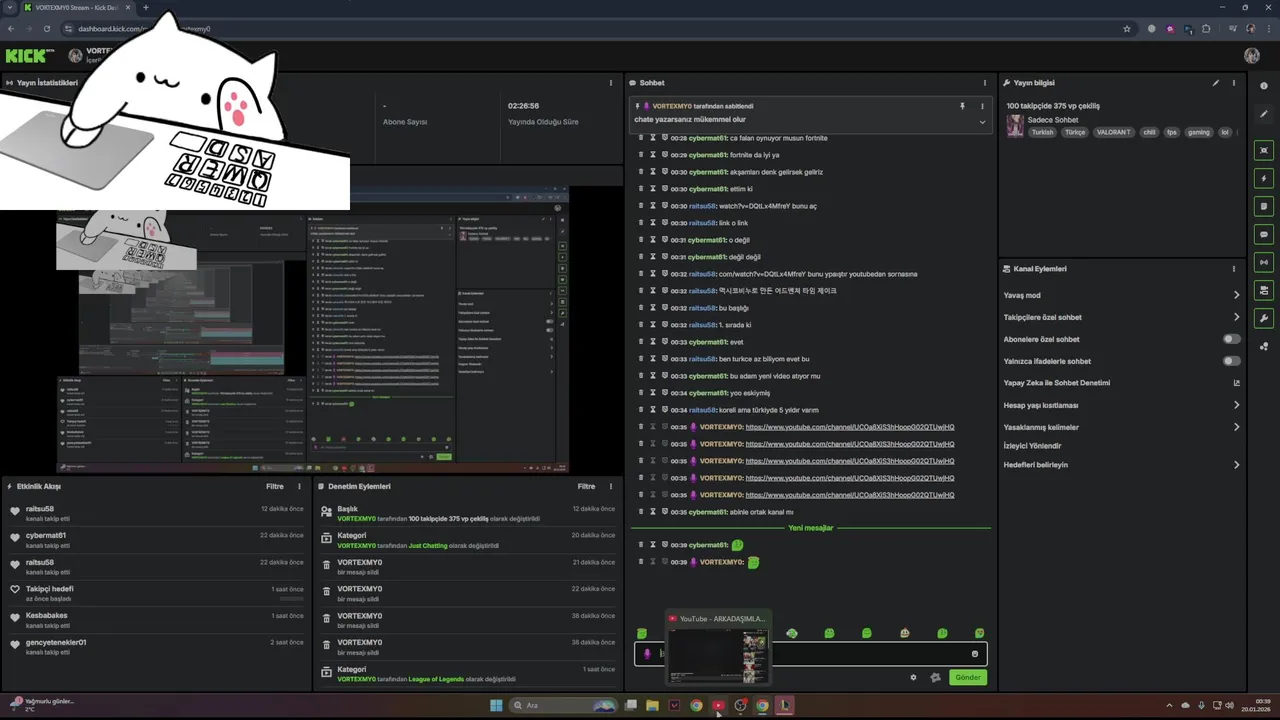Open three-dot menu in Sohbet panel header

pos(986,83)
